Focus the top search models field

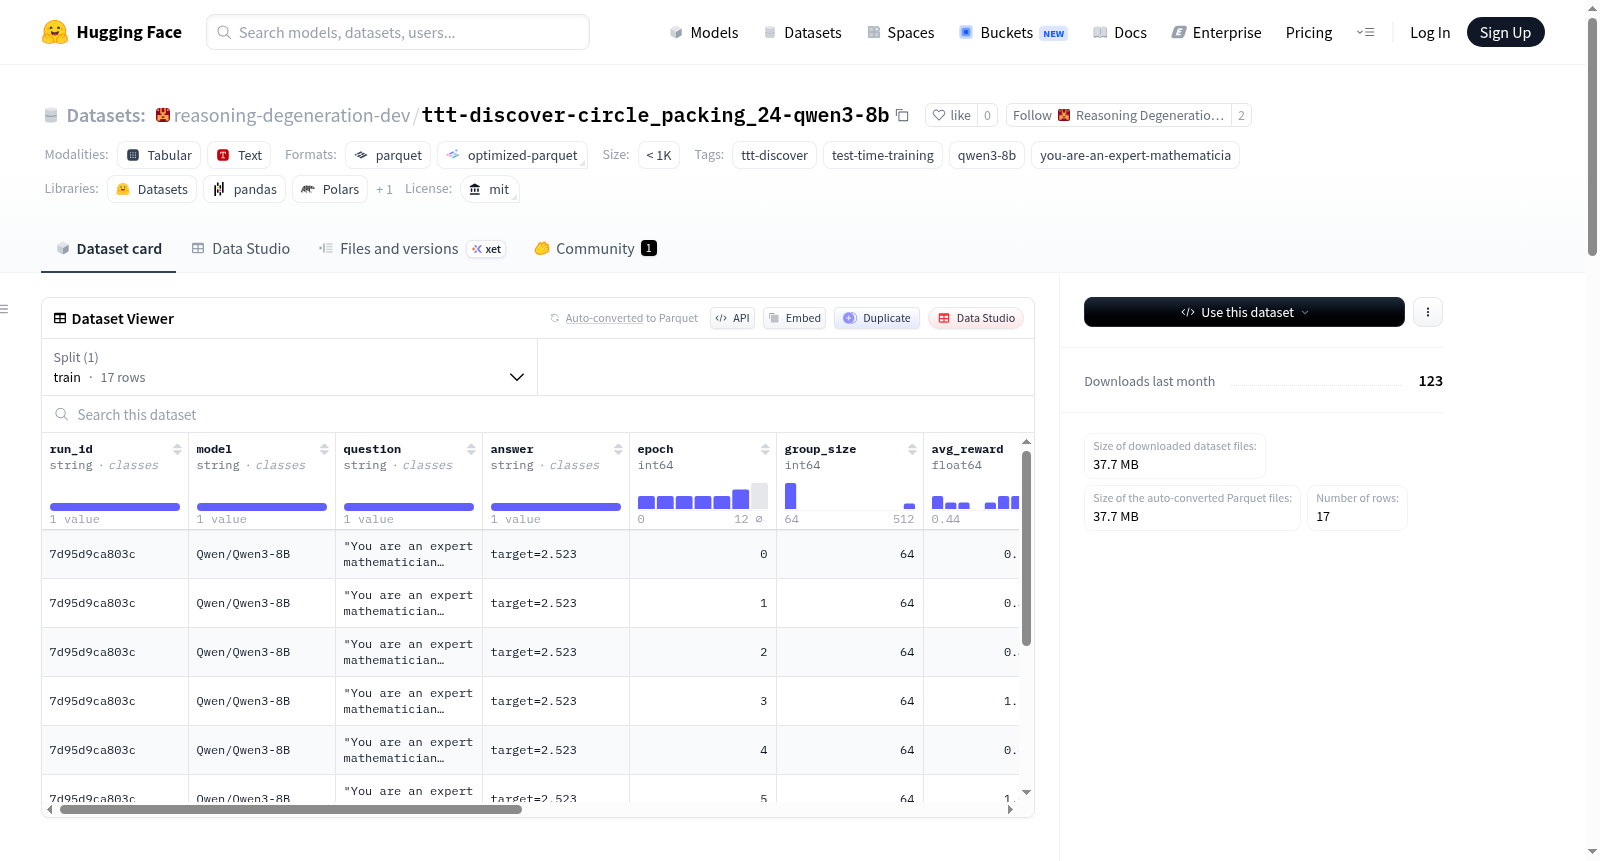coord(398,32)
